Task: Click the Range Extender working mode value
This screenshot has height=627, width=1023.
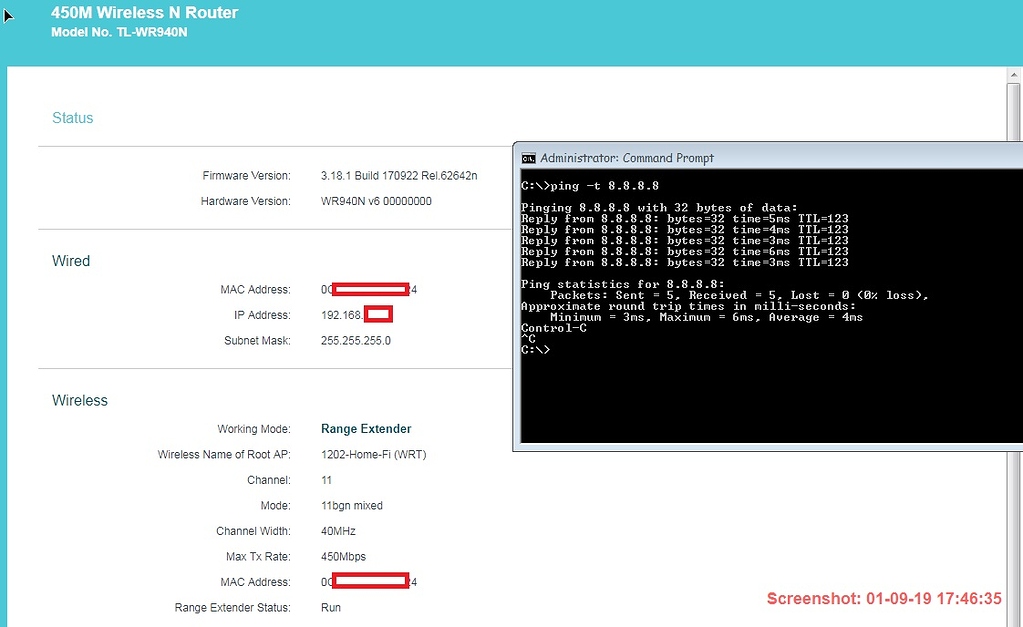Action: [x=366, y=429]
